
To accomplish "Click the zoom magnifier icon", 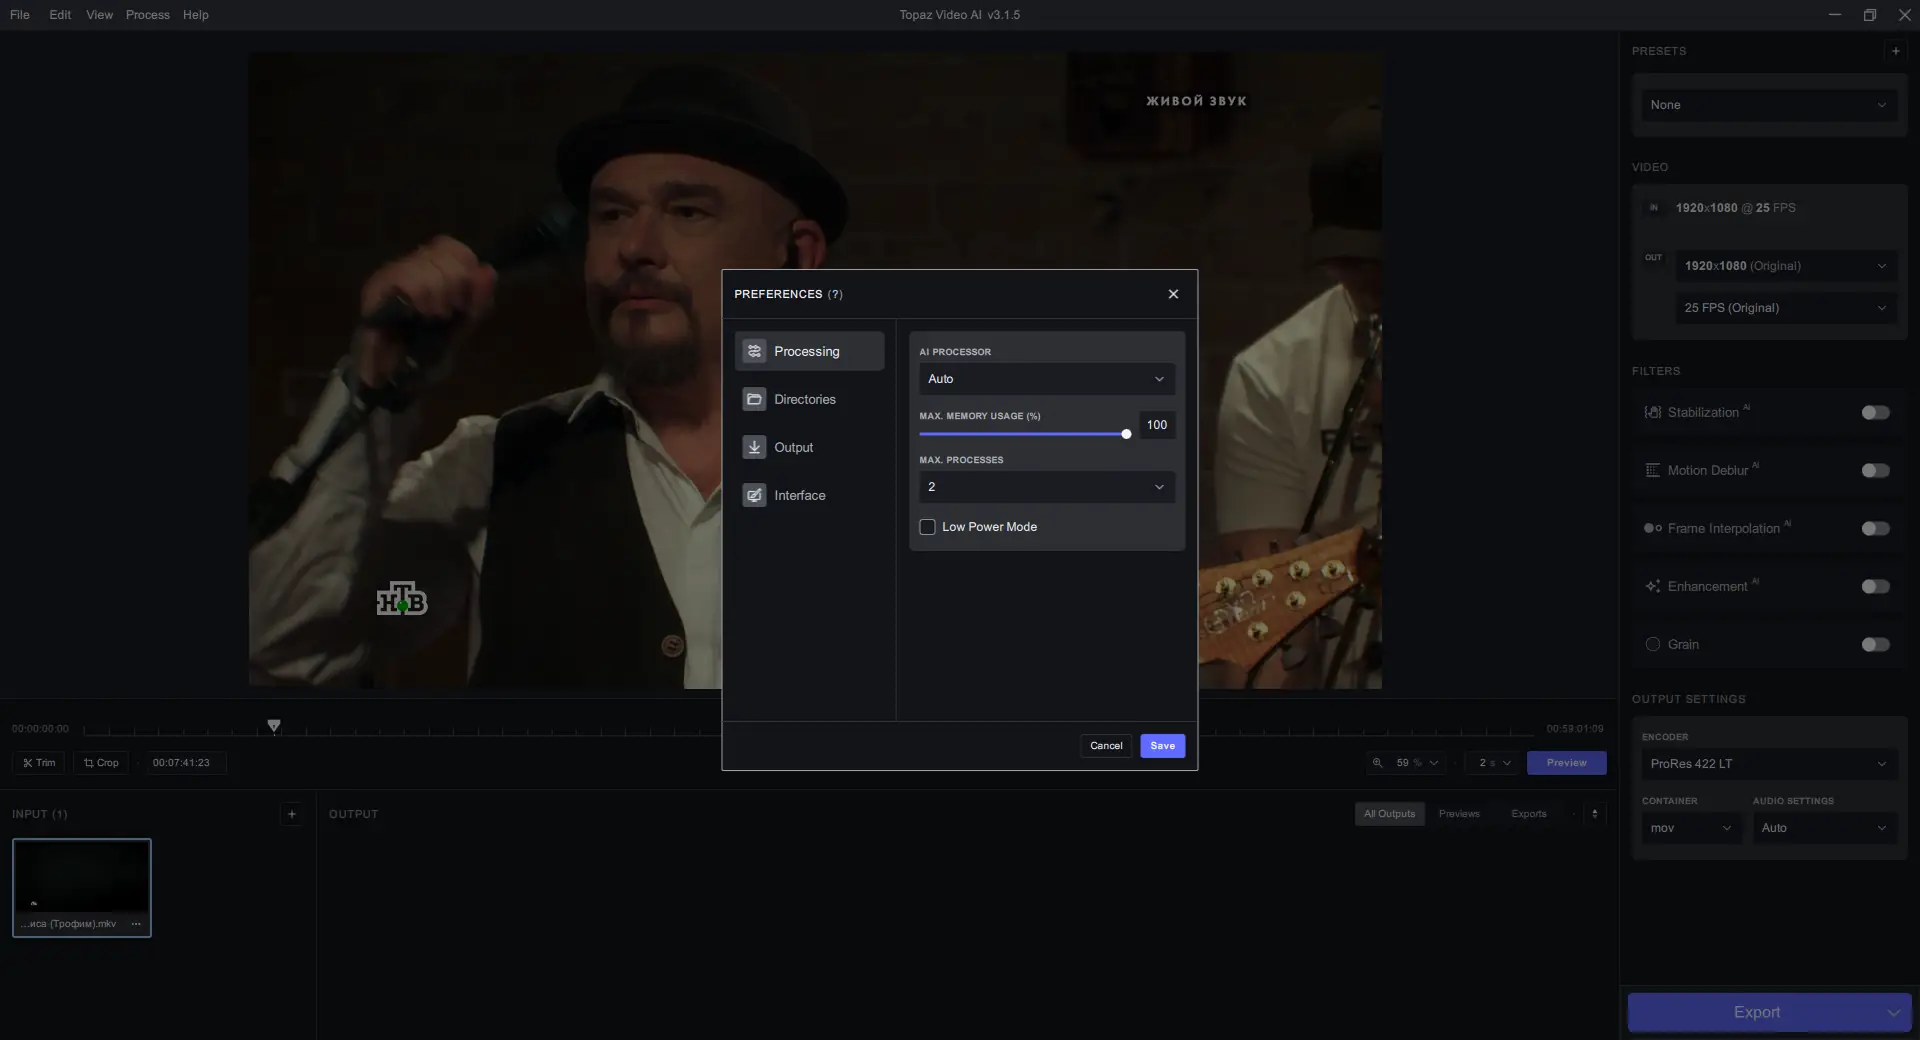I will coord(1377,763).
